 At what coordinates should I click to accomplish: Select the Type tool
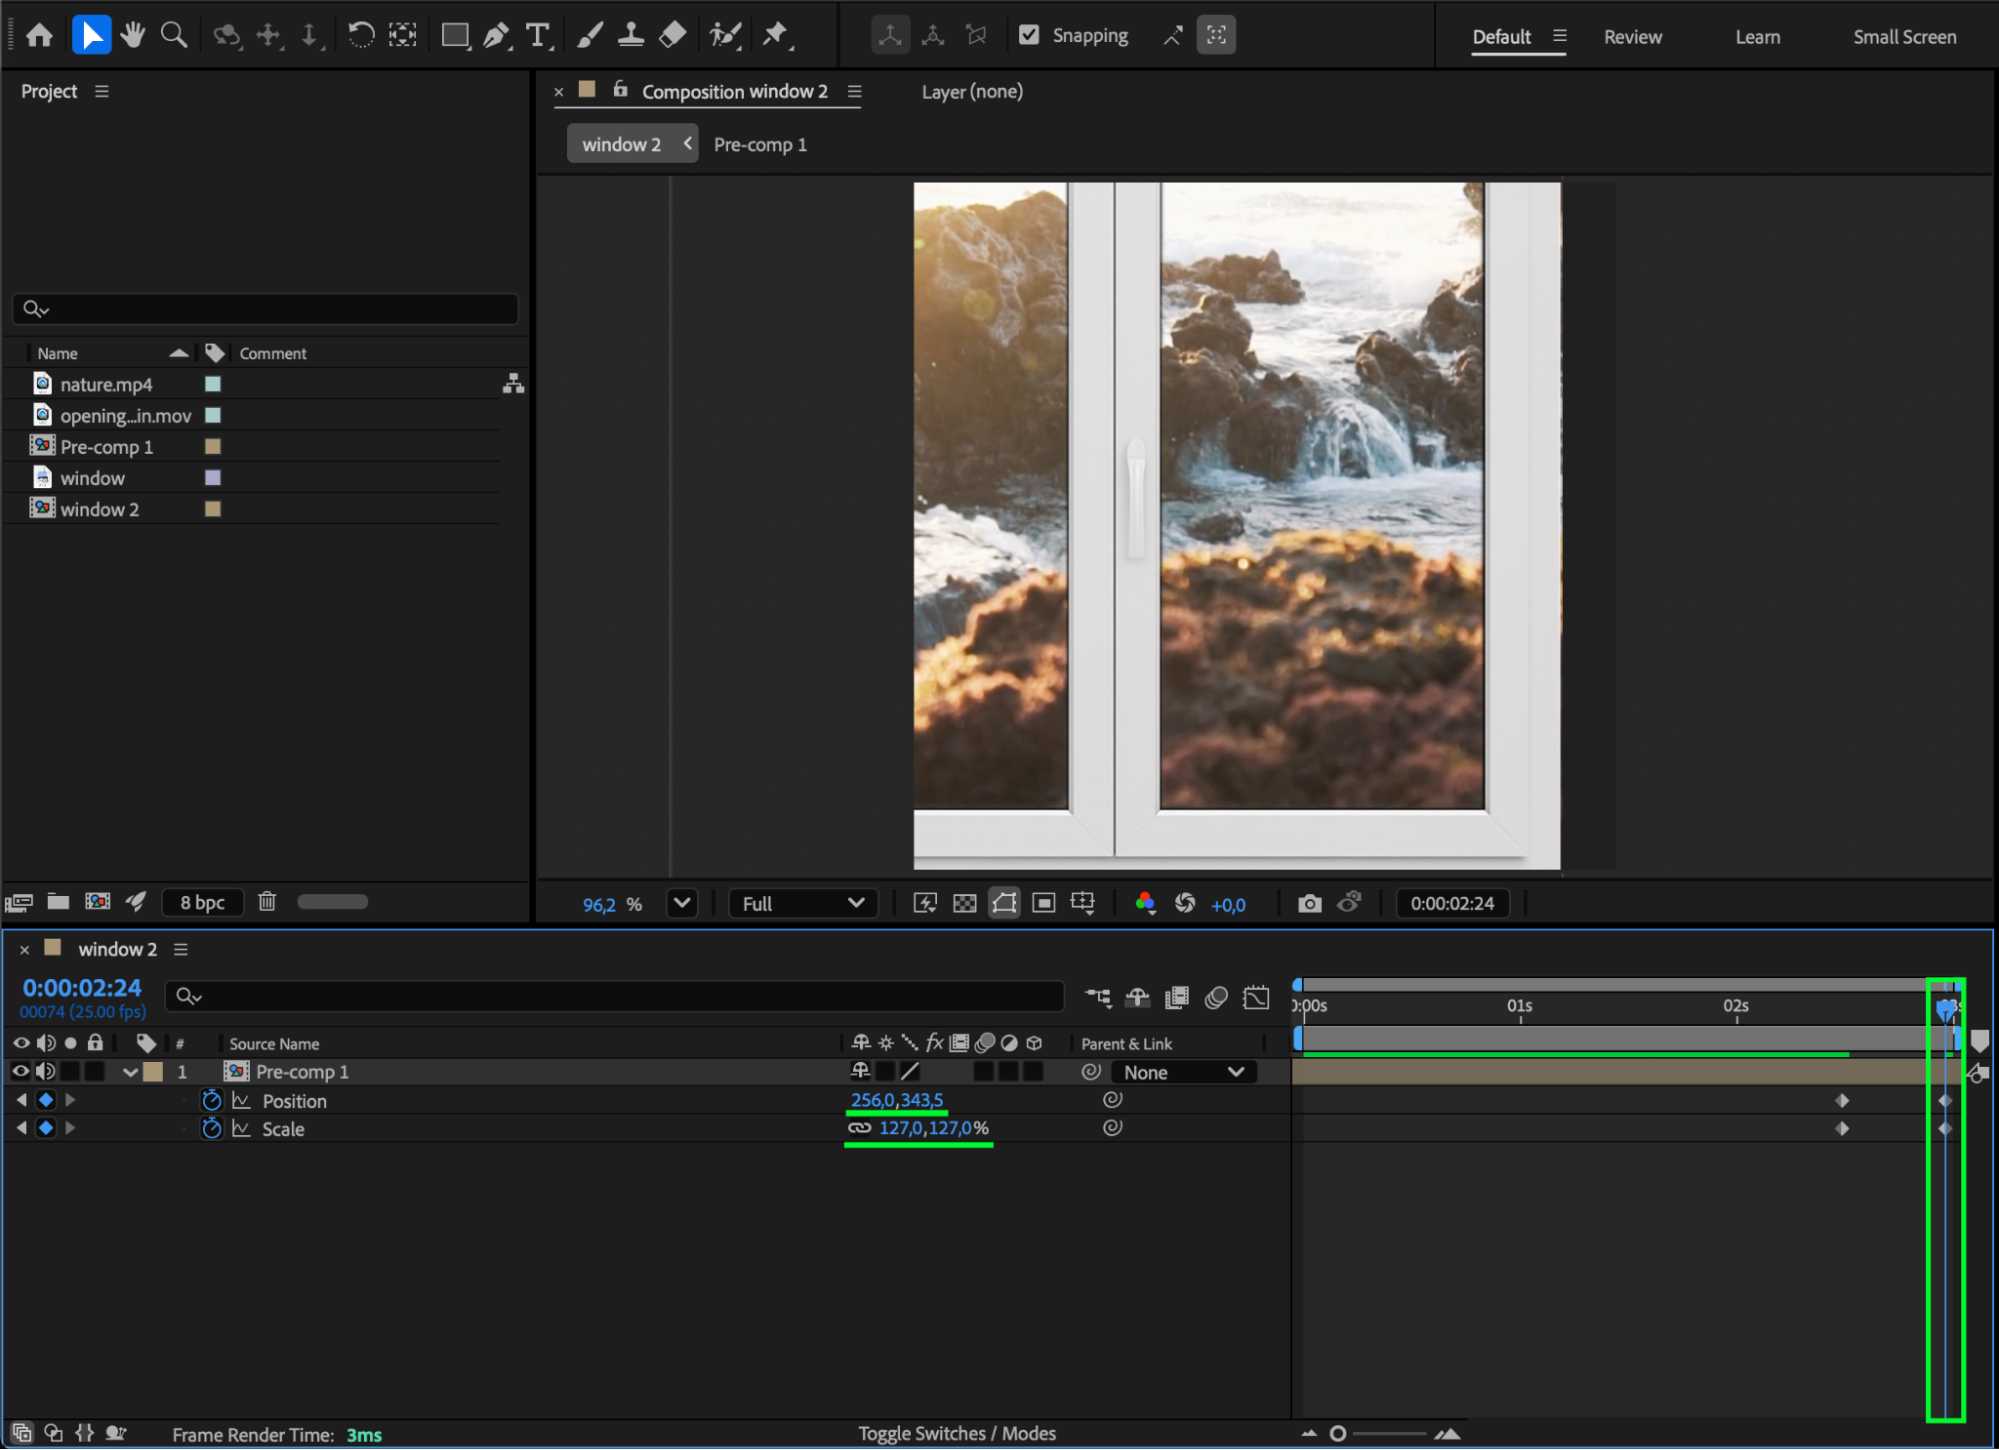(x=538, y=36)
